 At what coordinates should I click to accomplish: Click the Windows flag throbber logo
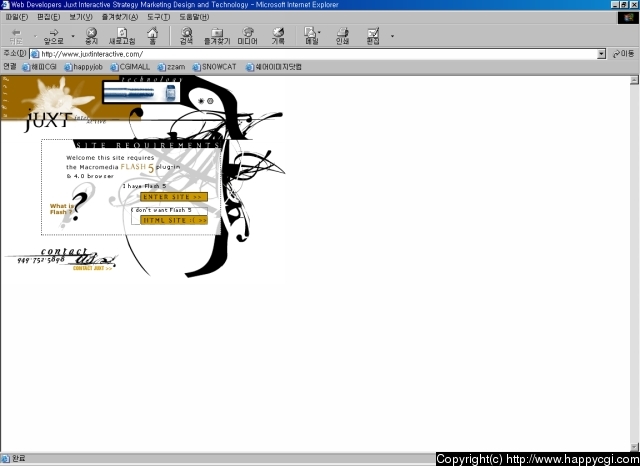(x=628, y=18)
